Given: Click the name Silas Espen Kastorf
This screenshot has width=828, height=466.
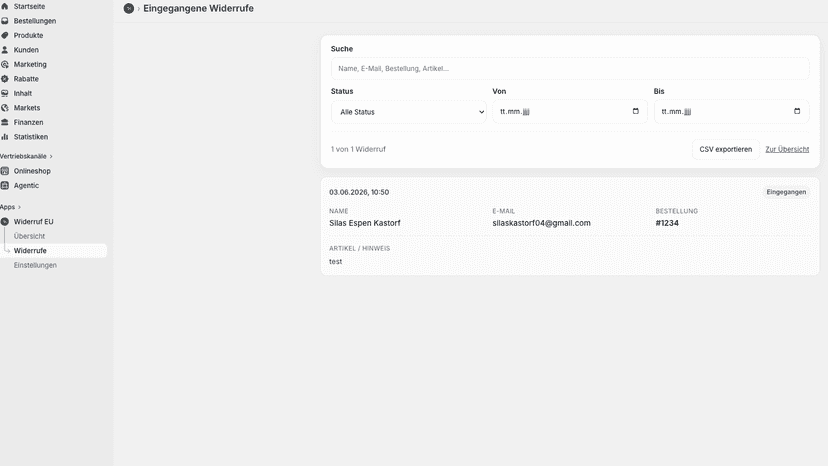Looking at the screenshot, I should [x=365, y=223].
